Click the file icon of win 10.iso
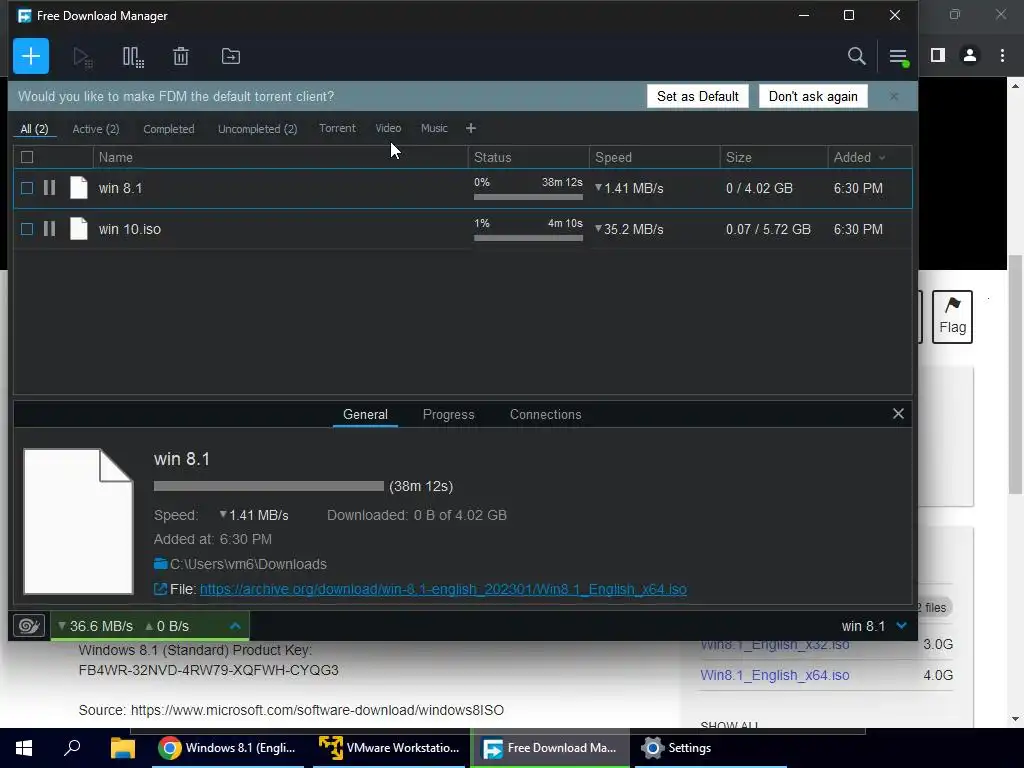 78,229
